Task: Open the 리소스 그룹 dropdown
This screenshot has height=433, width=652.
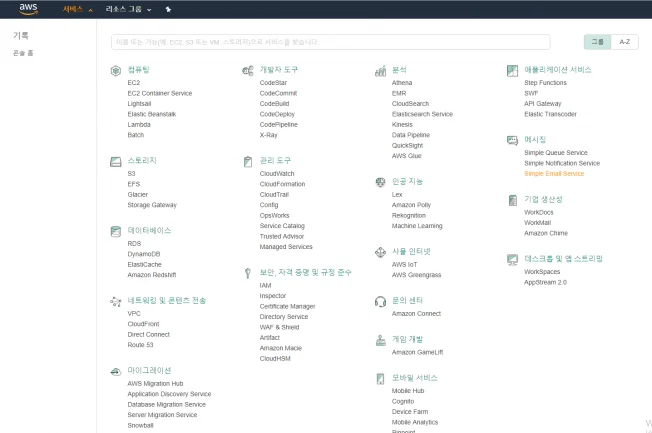Action: click(x=128, y=9)
